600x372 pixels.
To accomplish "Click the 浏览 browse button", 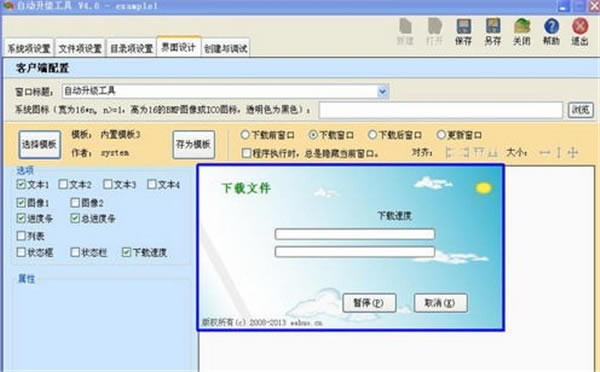I will (x=580, y=110).
